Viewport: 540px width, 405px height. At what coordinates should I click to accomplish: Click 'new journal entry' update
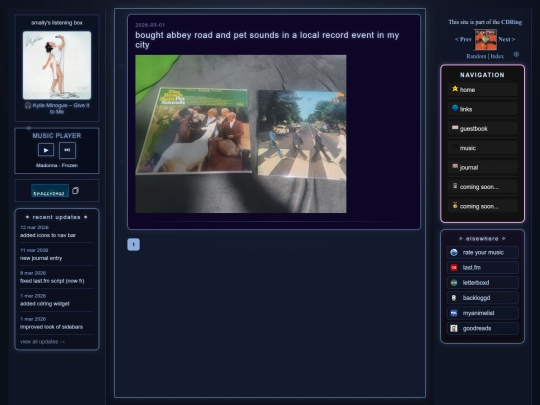click(x=41, y=258)
